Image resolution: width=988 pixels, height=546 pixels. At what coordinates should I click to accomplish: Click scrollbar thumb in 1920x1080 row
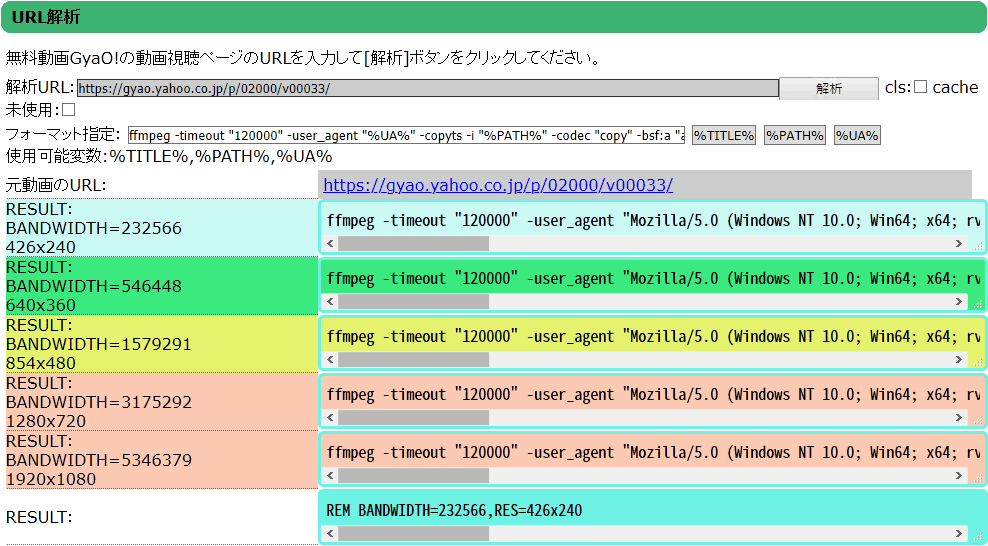(413, 475)
